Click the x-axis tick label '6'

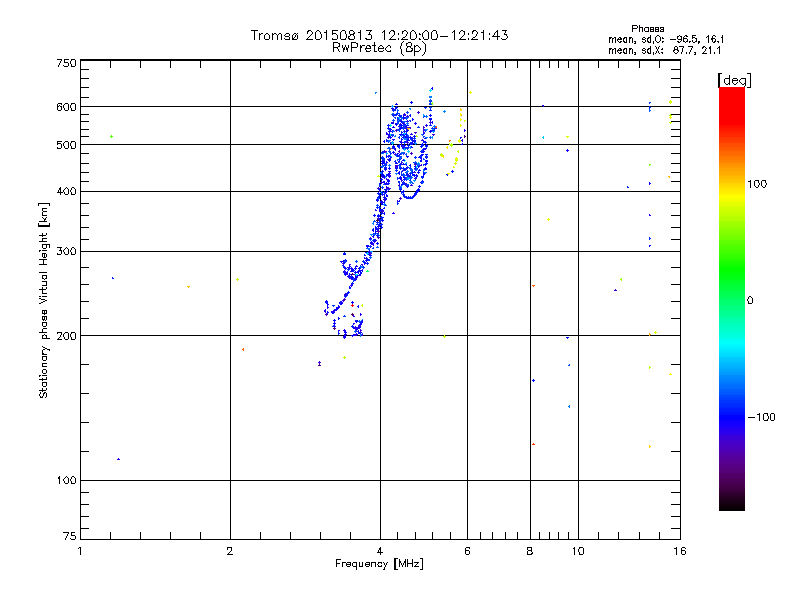467,551
